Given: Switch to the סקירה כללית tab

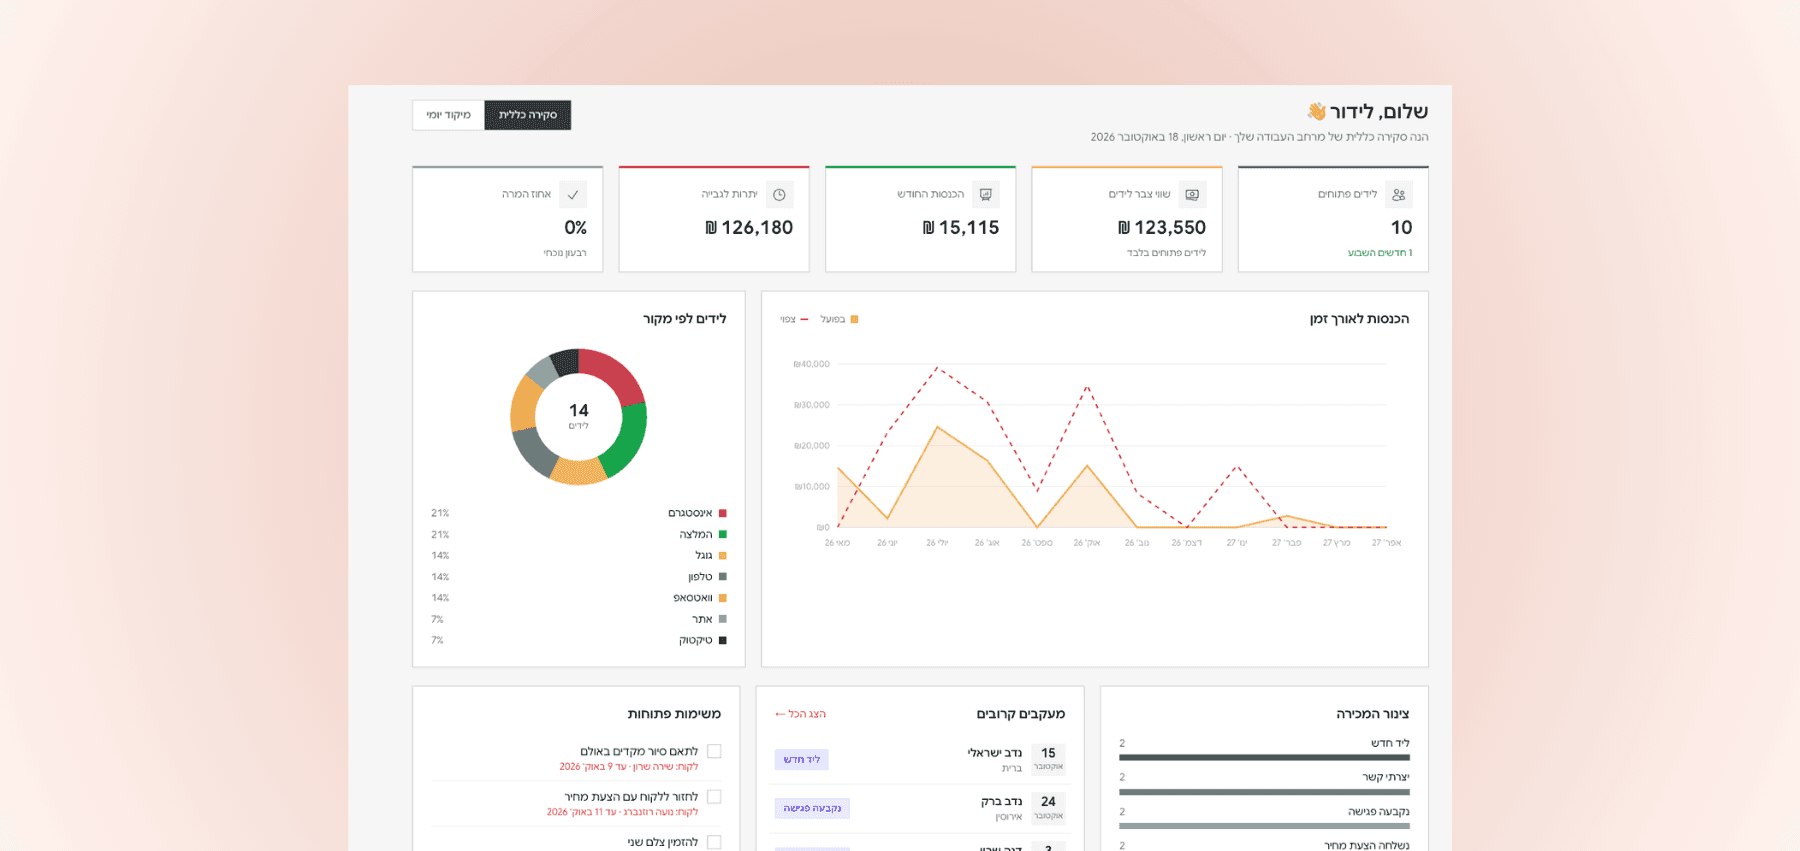Looking at the screenshot, I should 528,115.
